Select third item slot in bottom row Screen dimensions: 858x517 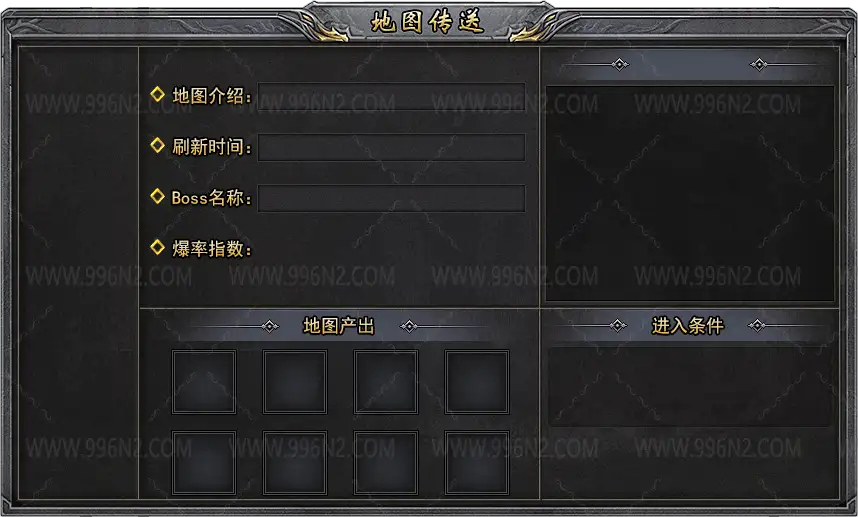pos(386,463)
